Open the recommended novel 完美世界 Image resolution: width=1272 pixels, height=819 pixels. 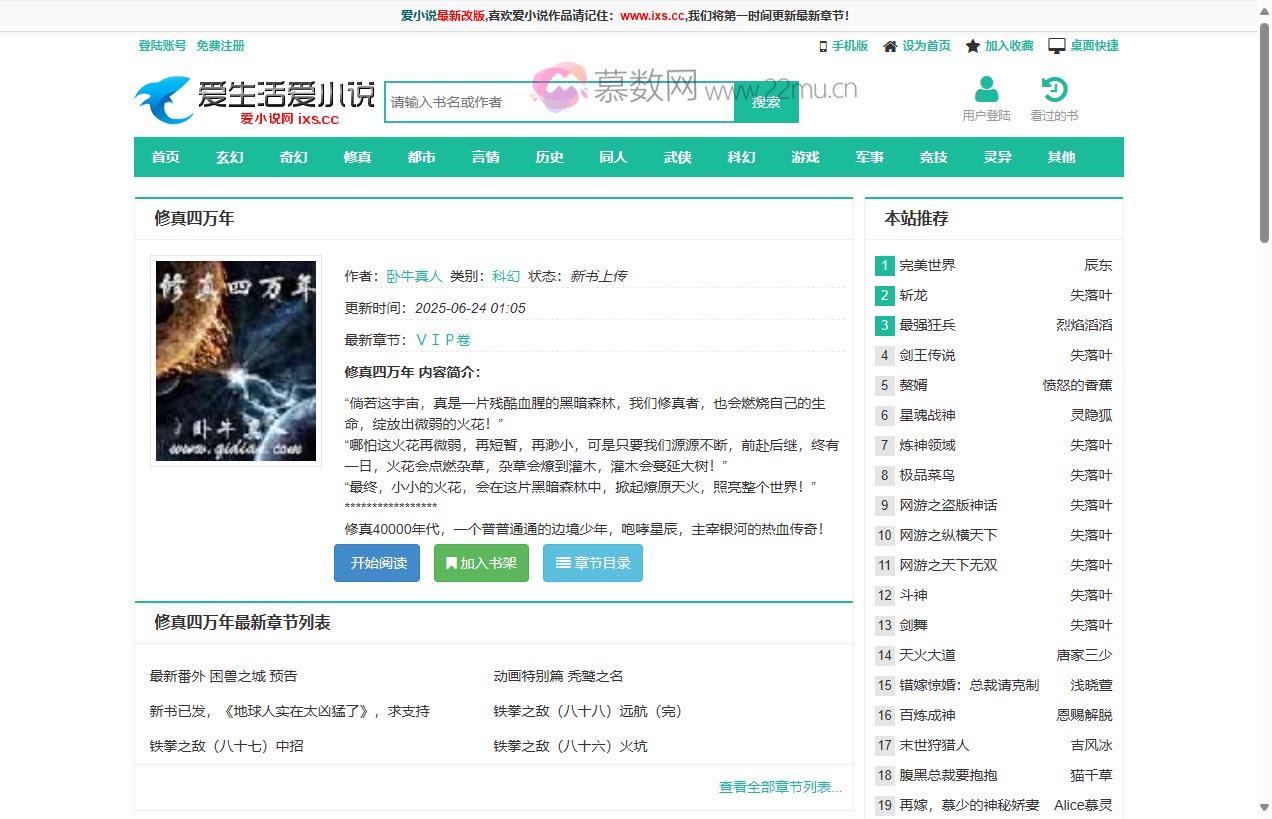pos(929,265)
